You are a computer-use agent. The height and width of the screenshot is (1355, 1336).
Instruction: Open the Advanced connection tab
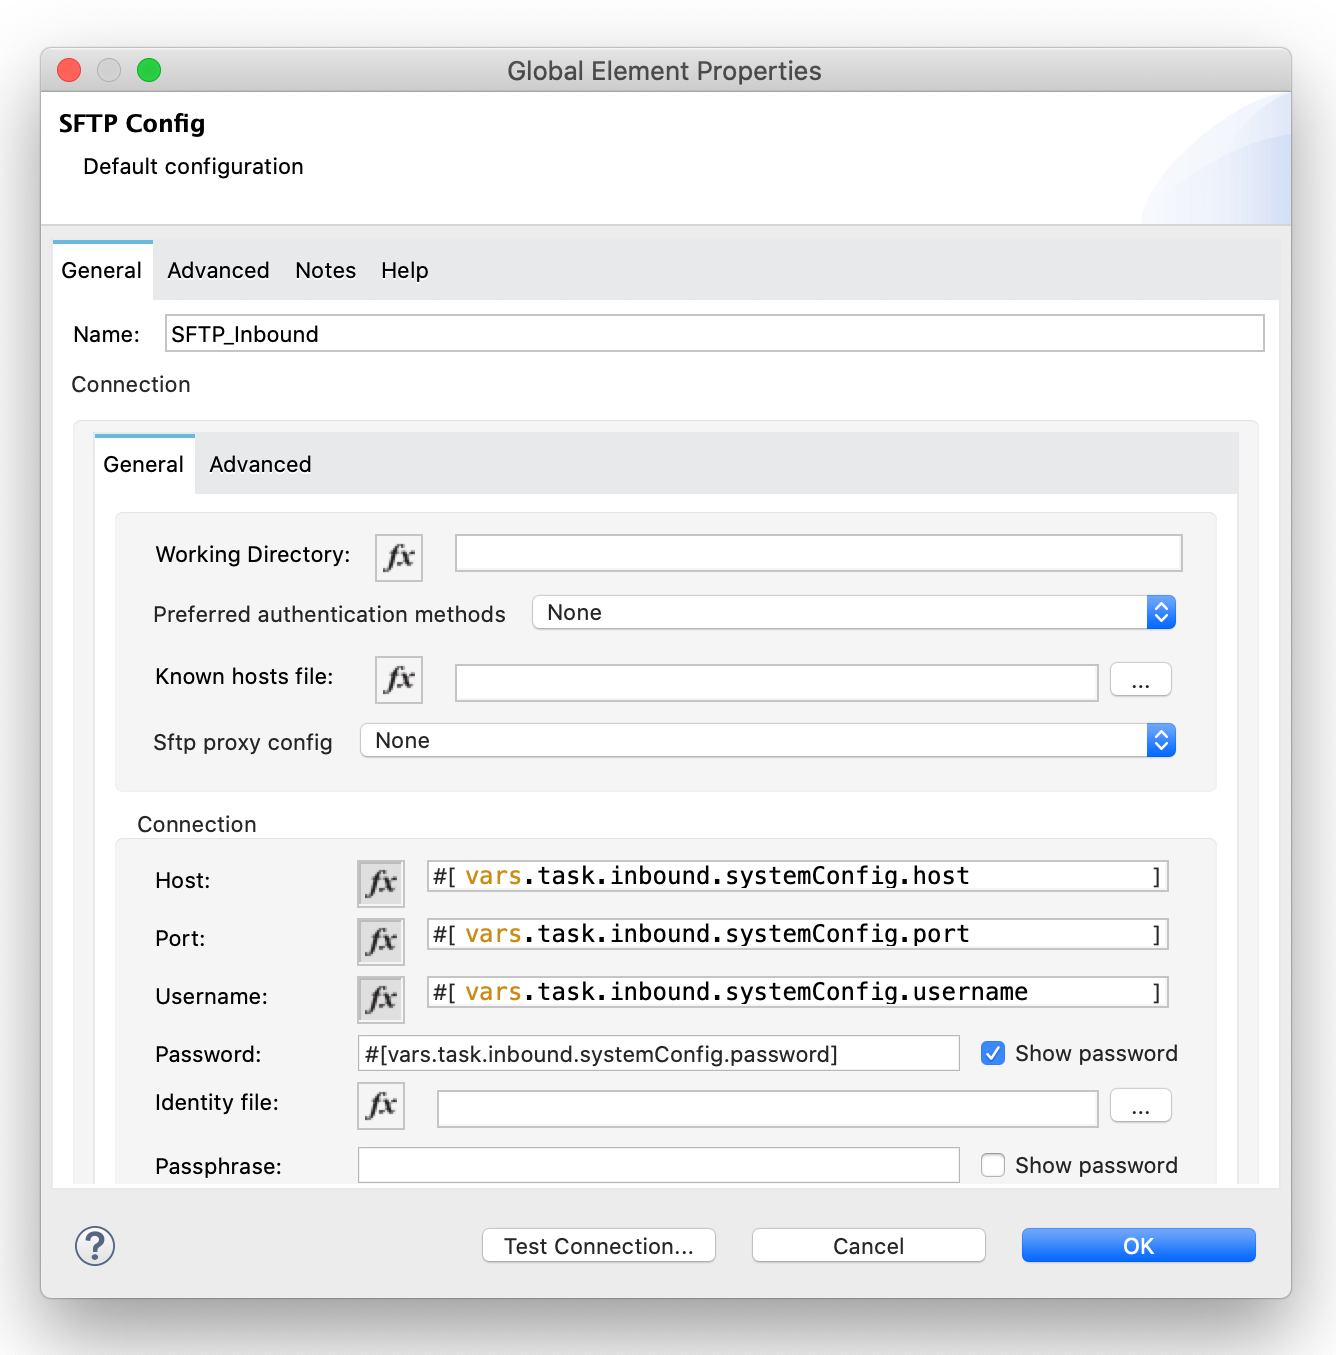(x=260, y=464)
